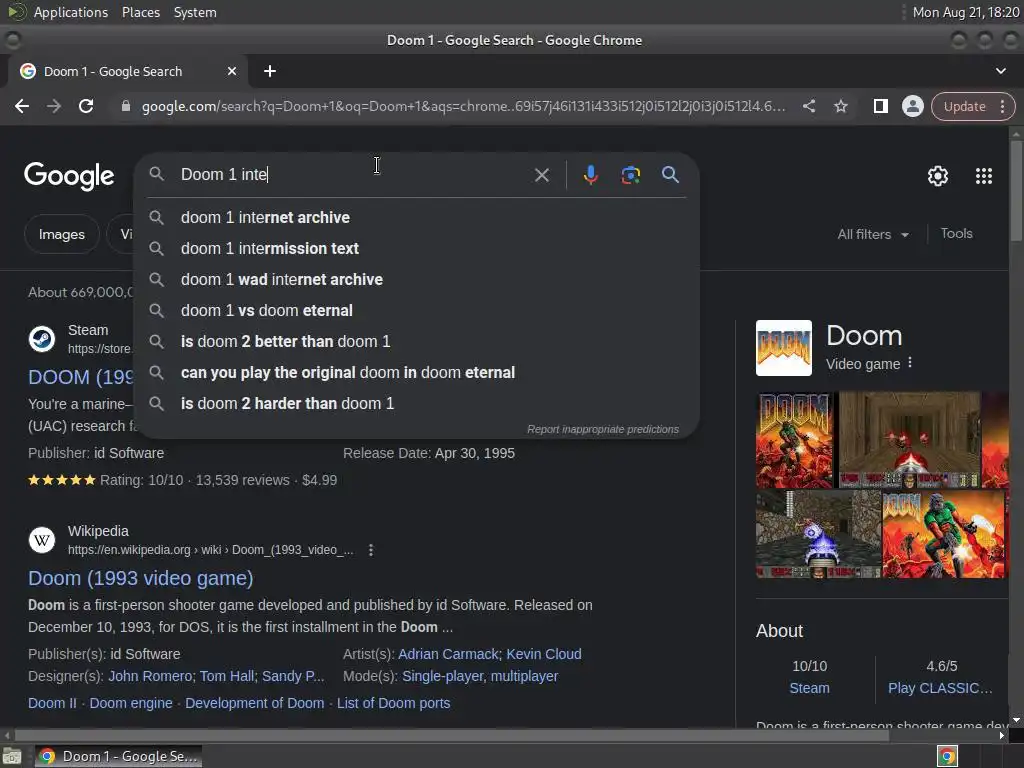Open Kevin Cloud artist link
Screen dimensions: 1024x768
543,654
